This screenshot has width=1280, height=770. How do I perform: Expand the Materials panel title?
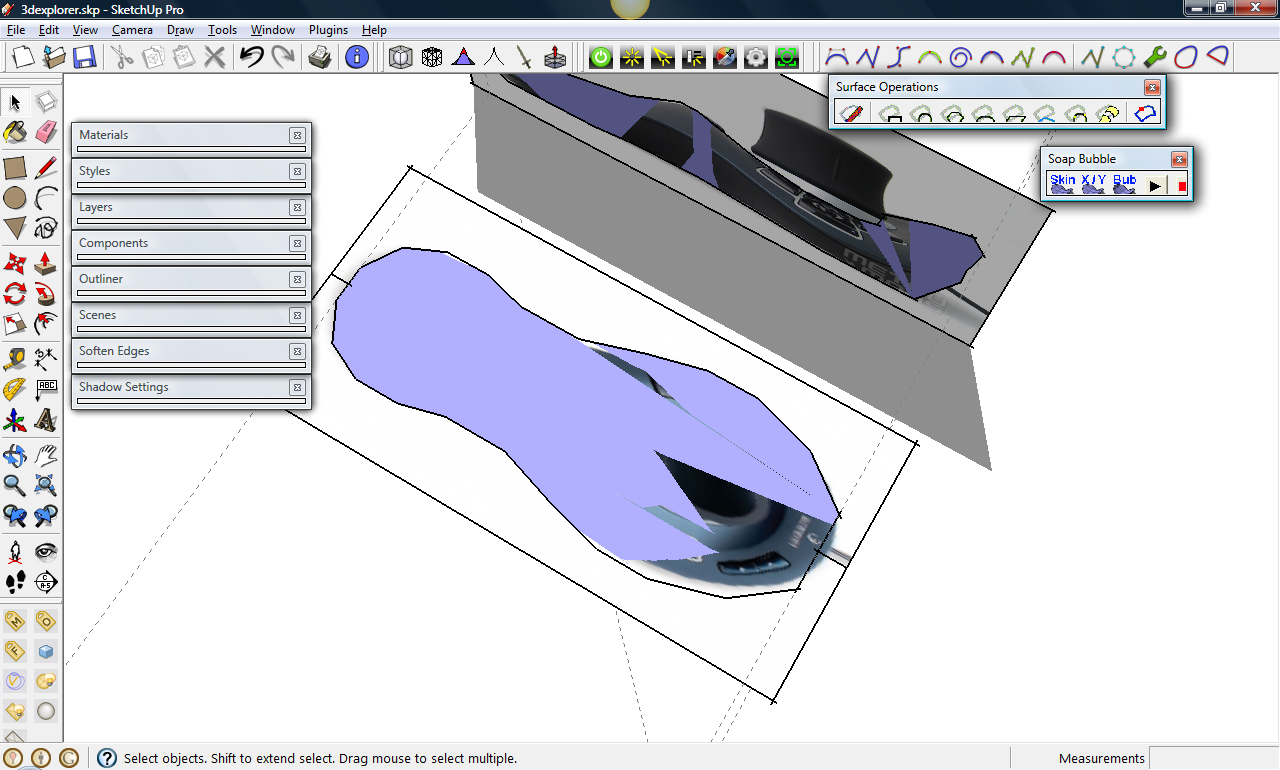104,135
